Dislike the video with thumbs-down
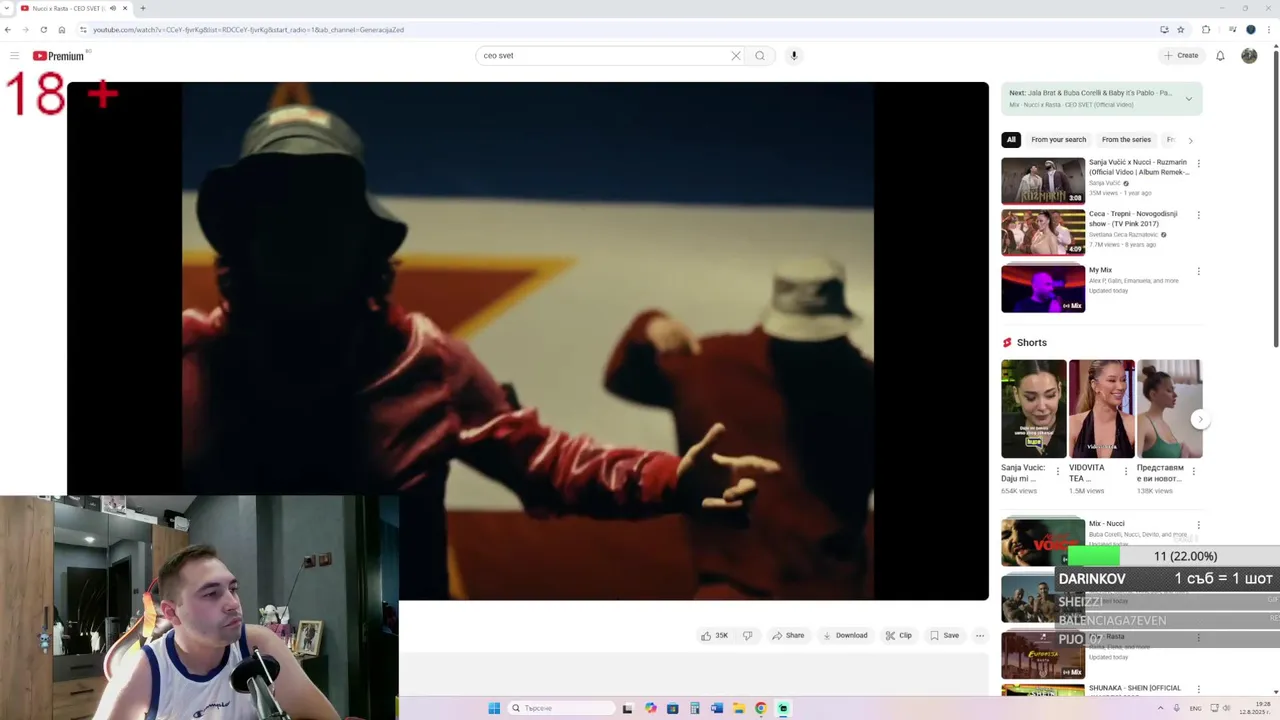The width and height of the screenshot is (1280, 720). (x=747, y=635)
